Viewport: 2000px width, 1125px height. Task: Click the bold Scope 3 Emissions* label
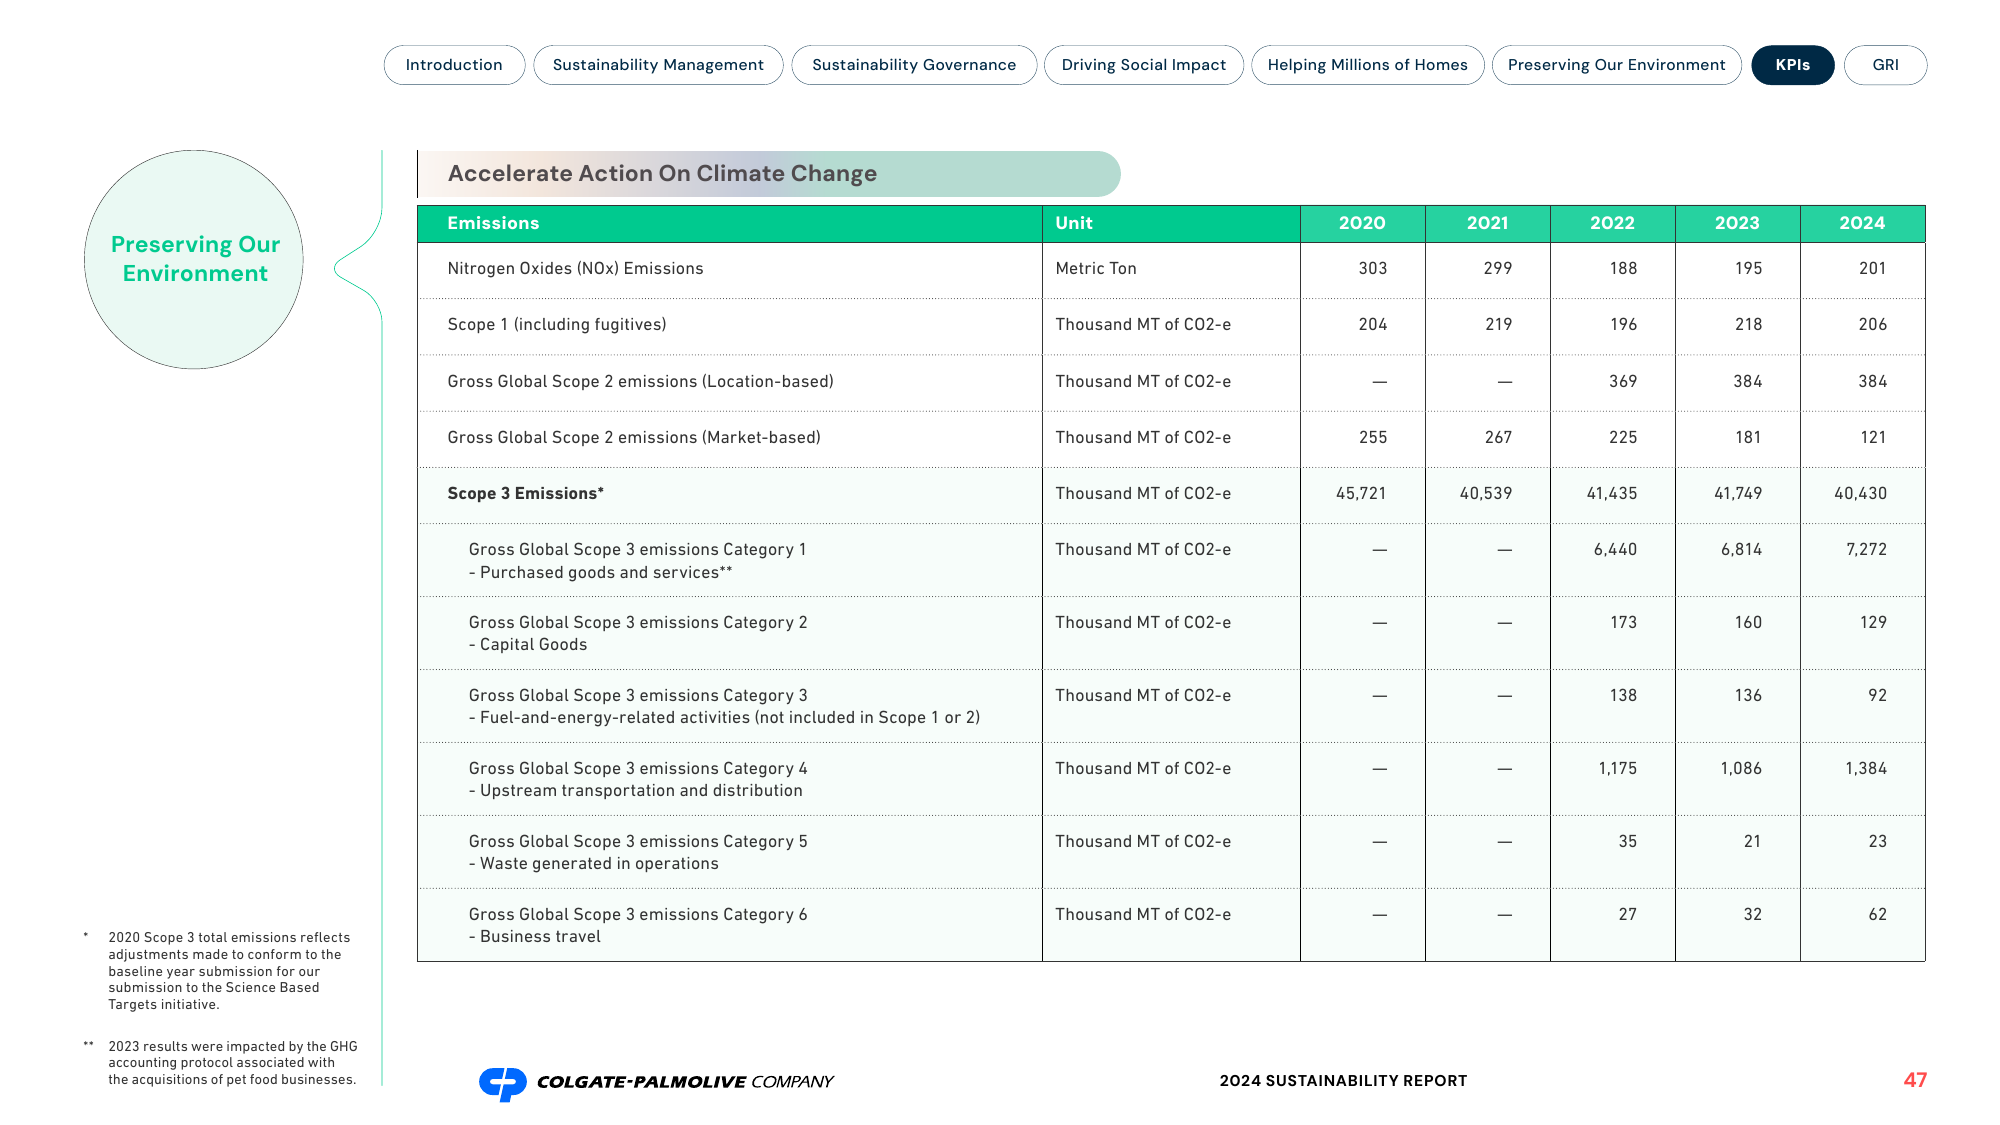tap(525, 494)
